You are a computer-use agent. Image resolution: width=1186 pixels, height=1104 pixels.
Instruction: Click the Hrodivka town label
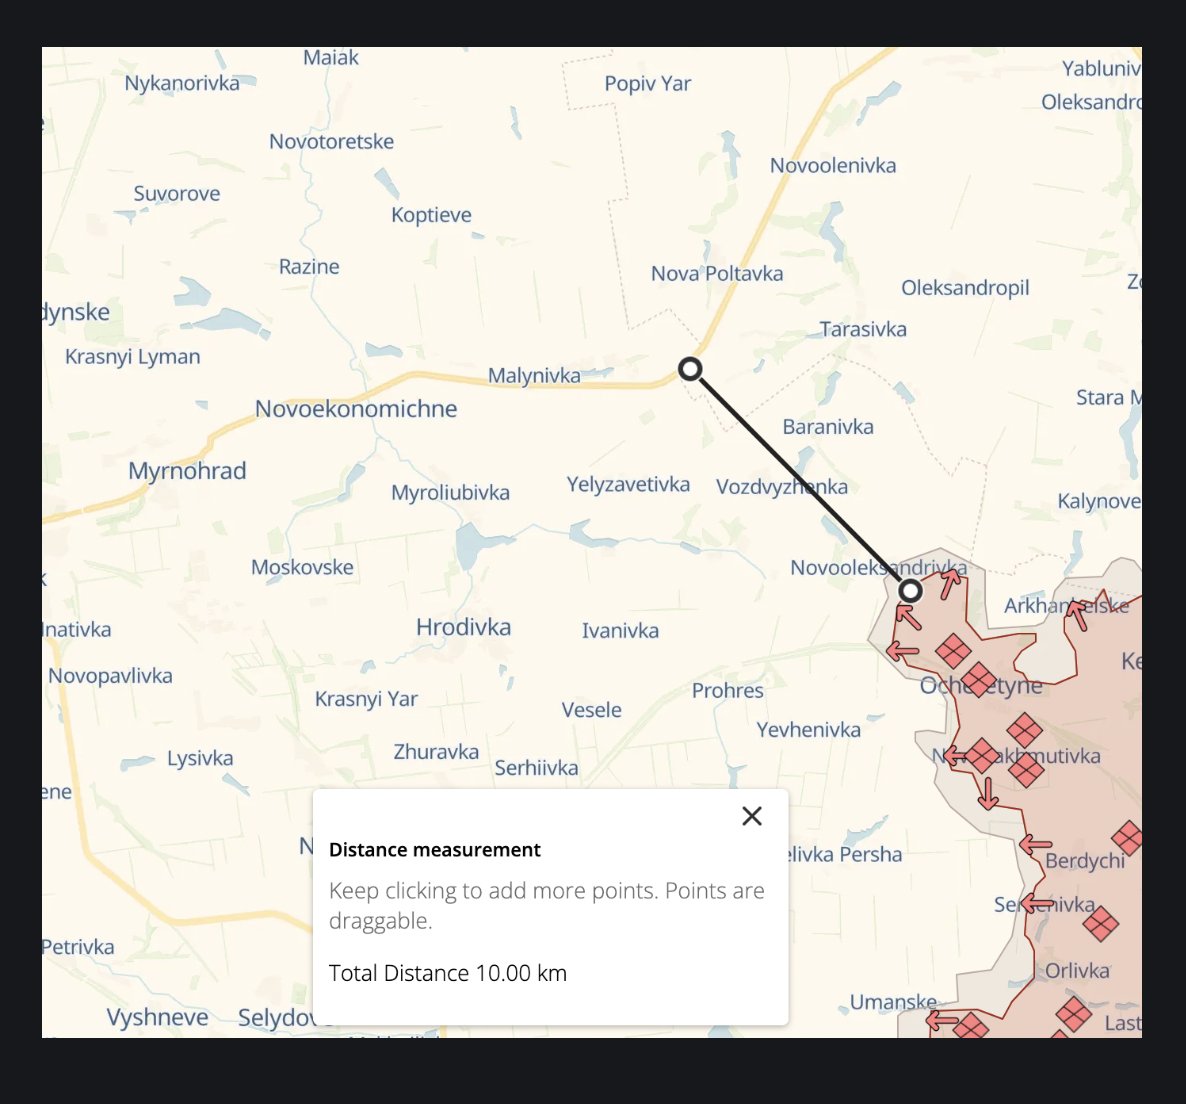point(464,627)
